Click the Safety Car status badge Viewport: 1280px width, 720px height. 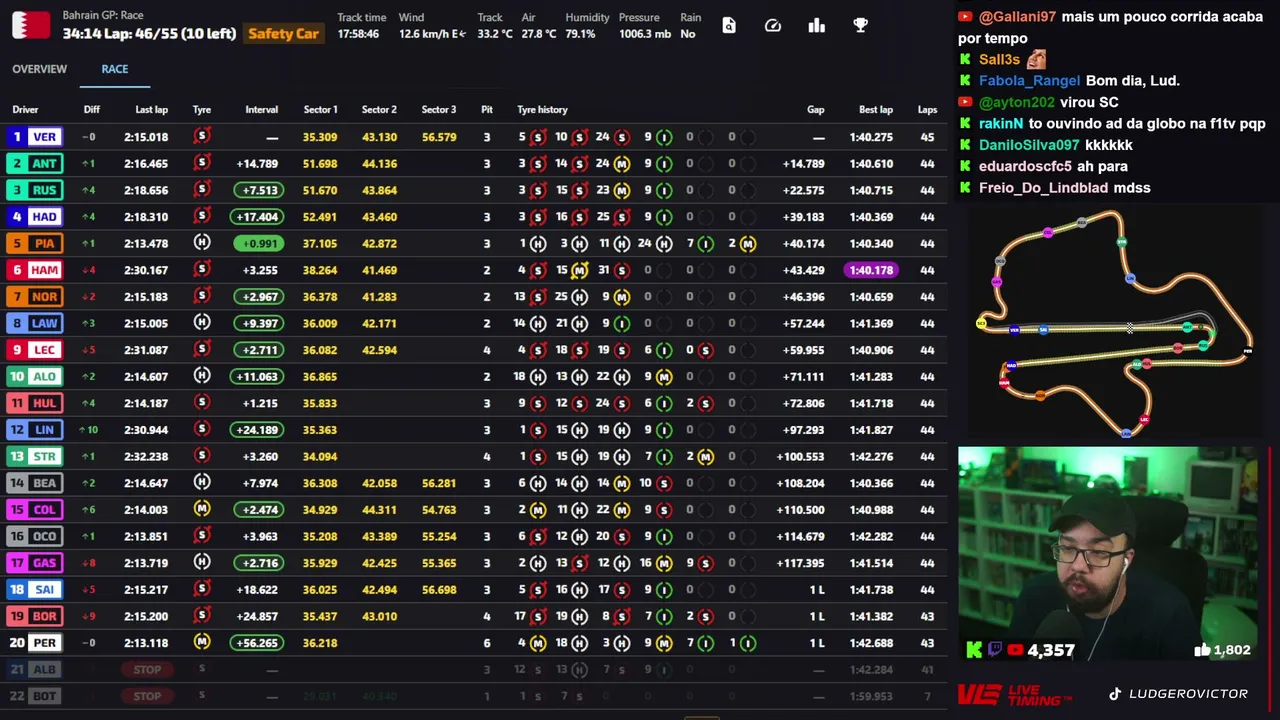click(x=284, y=34)
